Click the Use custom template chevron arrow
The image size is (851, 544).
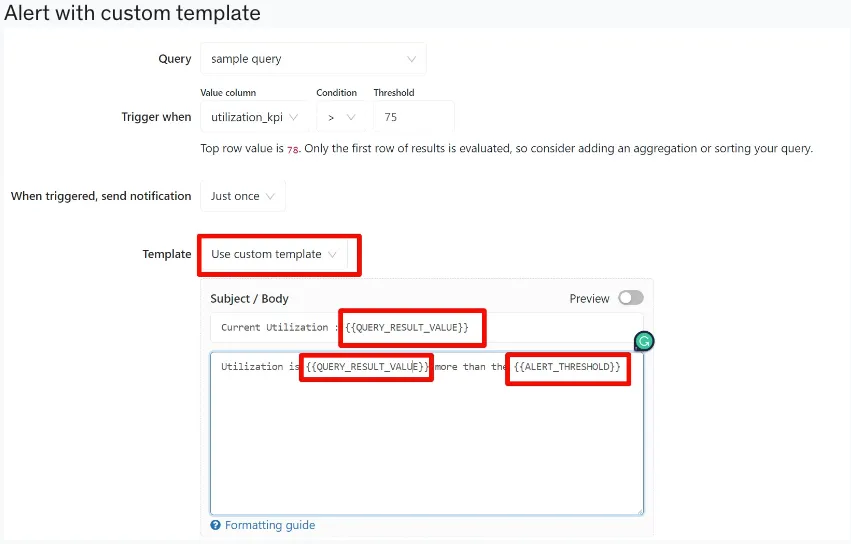click(x=332, y=254)
